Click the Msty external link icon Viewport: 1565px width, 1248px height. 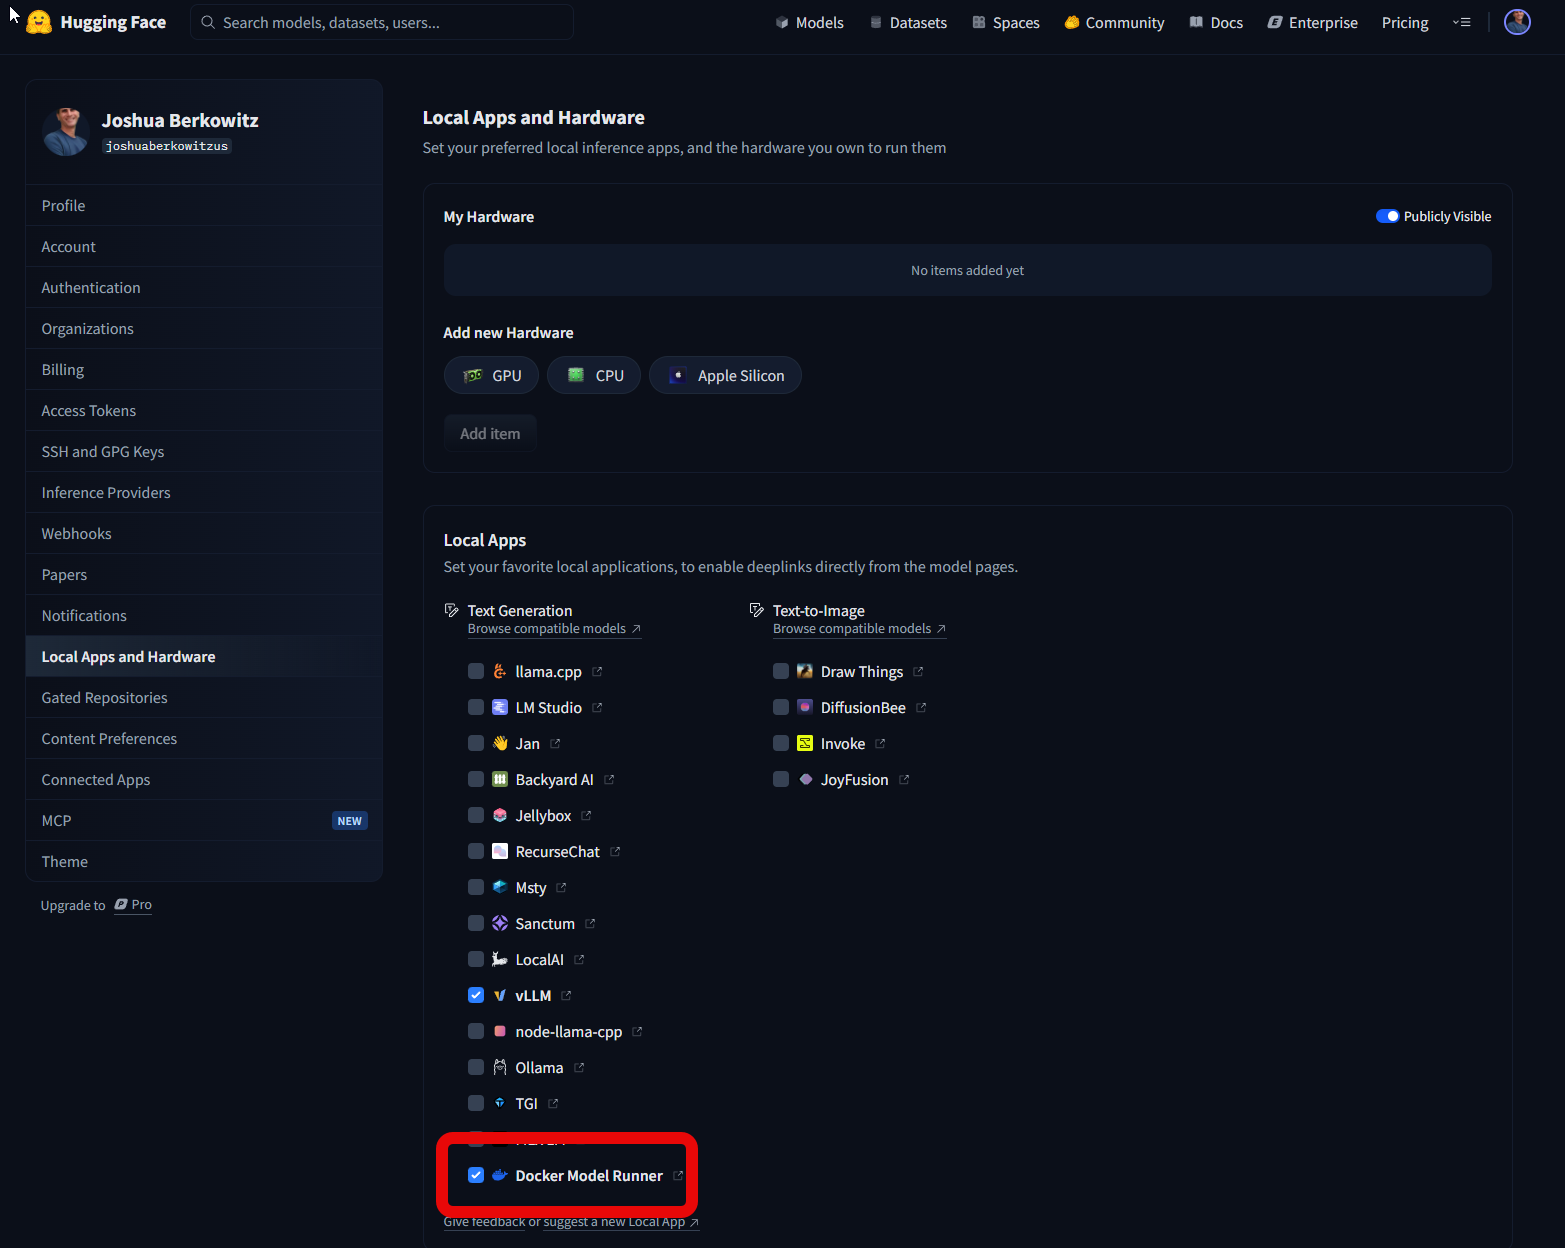(561, 888)
